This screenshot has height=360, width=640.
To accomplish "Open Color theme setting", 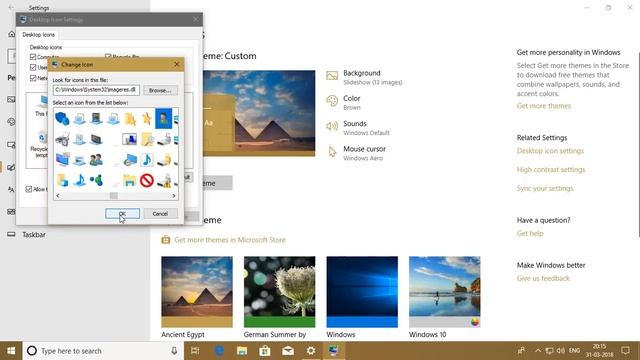I will point(344,102).
